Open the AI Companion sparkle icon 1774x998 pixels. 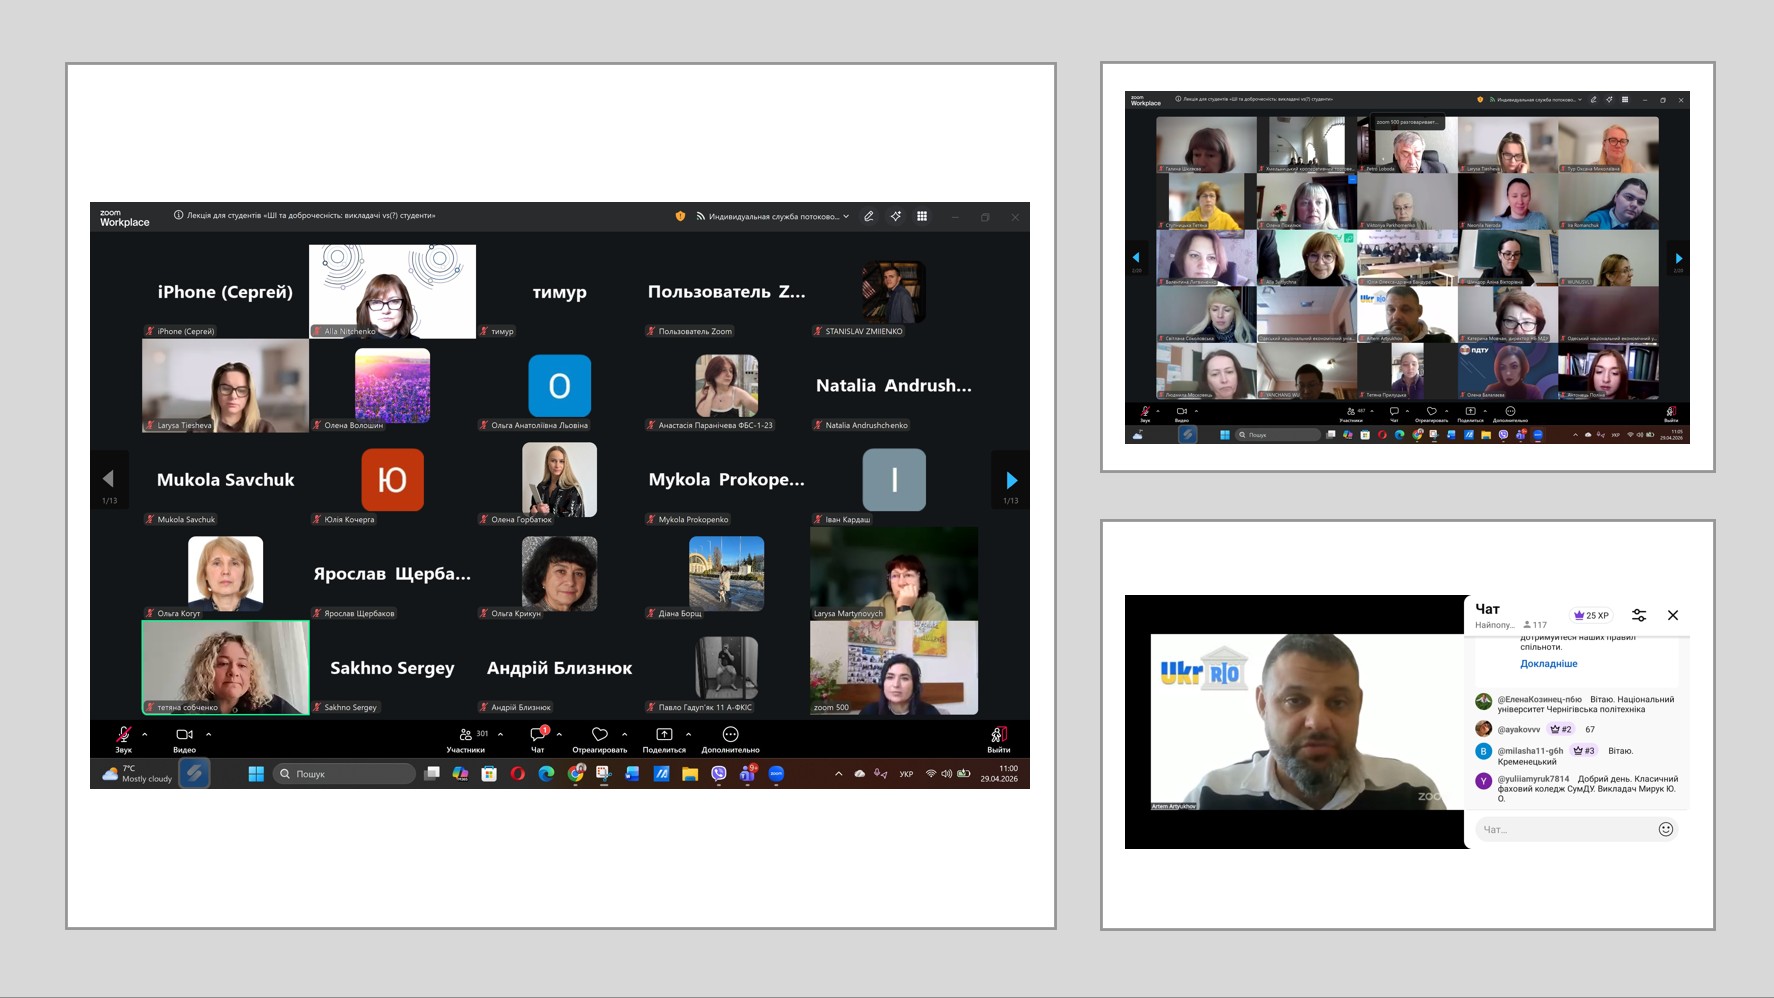tap(896, 216)
